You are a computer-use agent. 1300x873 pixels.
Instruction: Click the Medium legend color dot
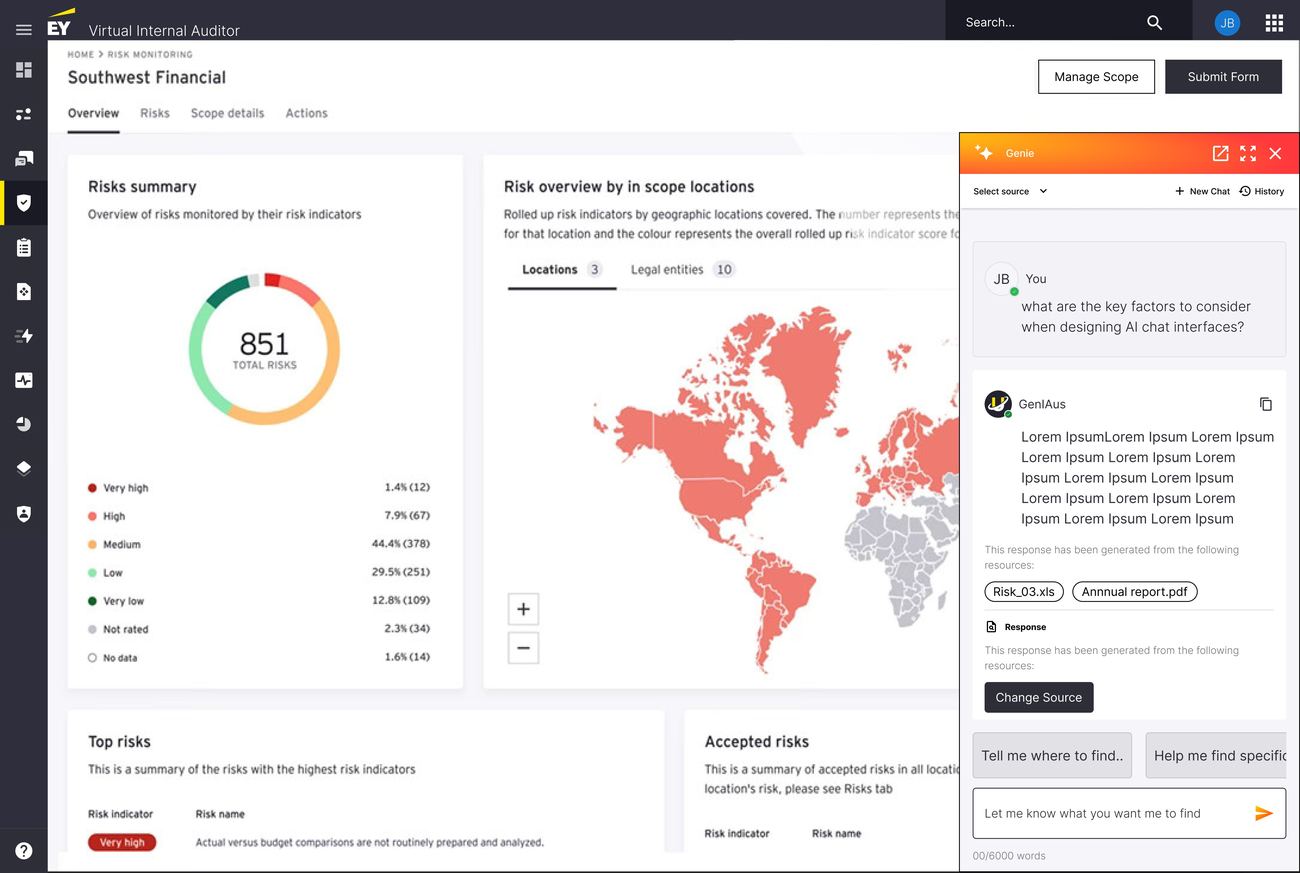coord(92,545)
